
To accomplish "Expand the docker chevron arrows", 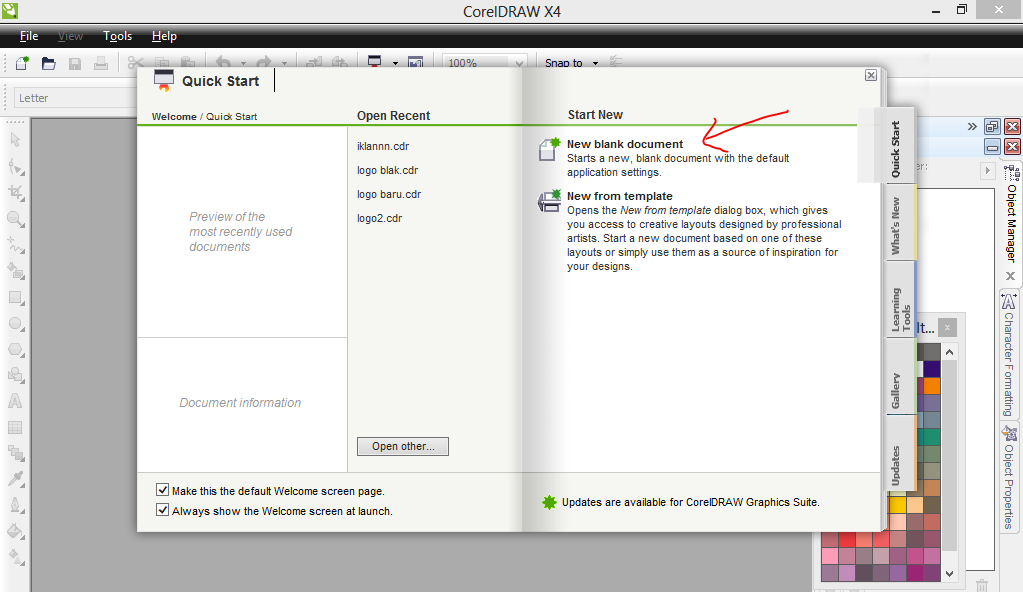I will pos(972,127).
